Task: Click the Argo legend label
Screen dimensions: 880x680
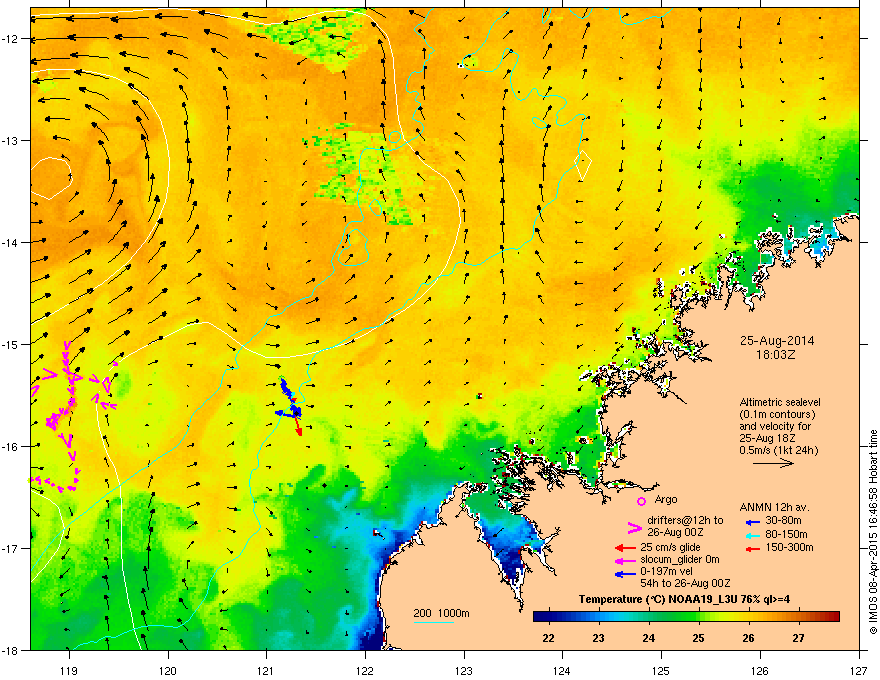Action: coord(666,499)
